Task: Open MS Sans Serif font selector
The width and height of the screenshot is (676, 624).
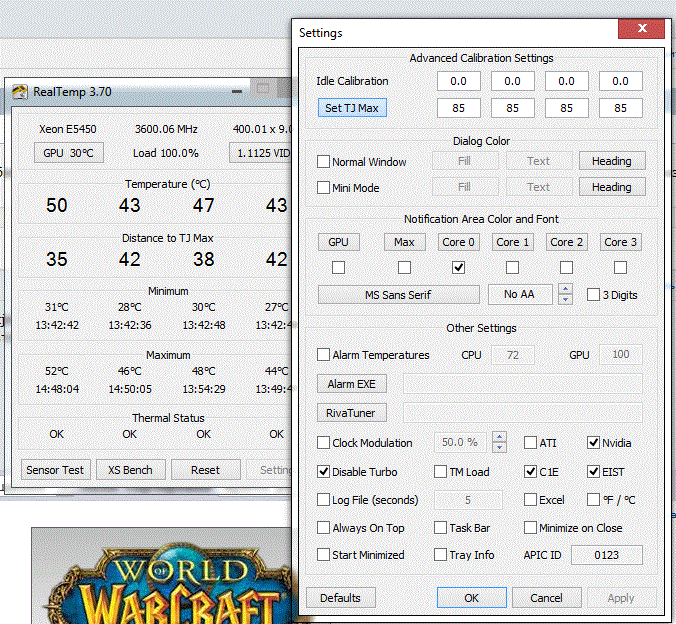Action: point(399,295)
